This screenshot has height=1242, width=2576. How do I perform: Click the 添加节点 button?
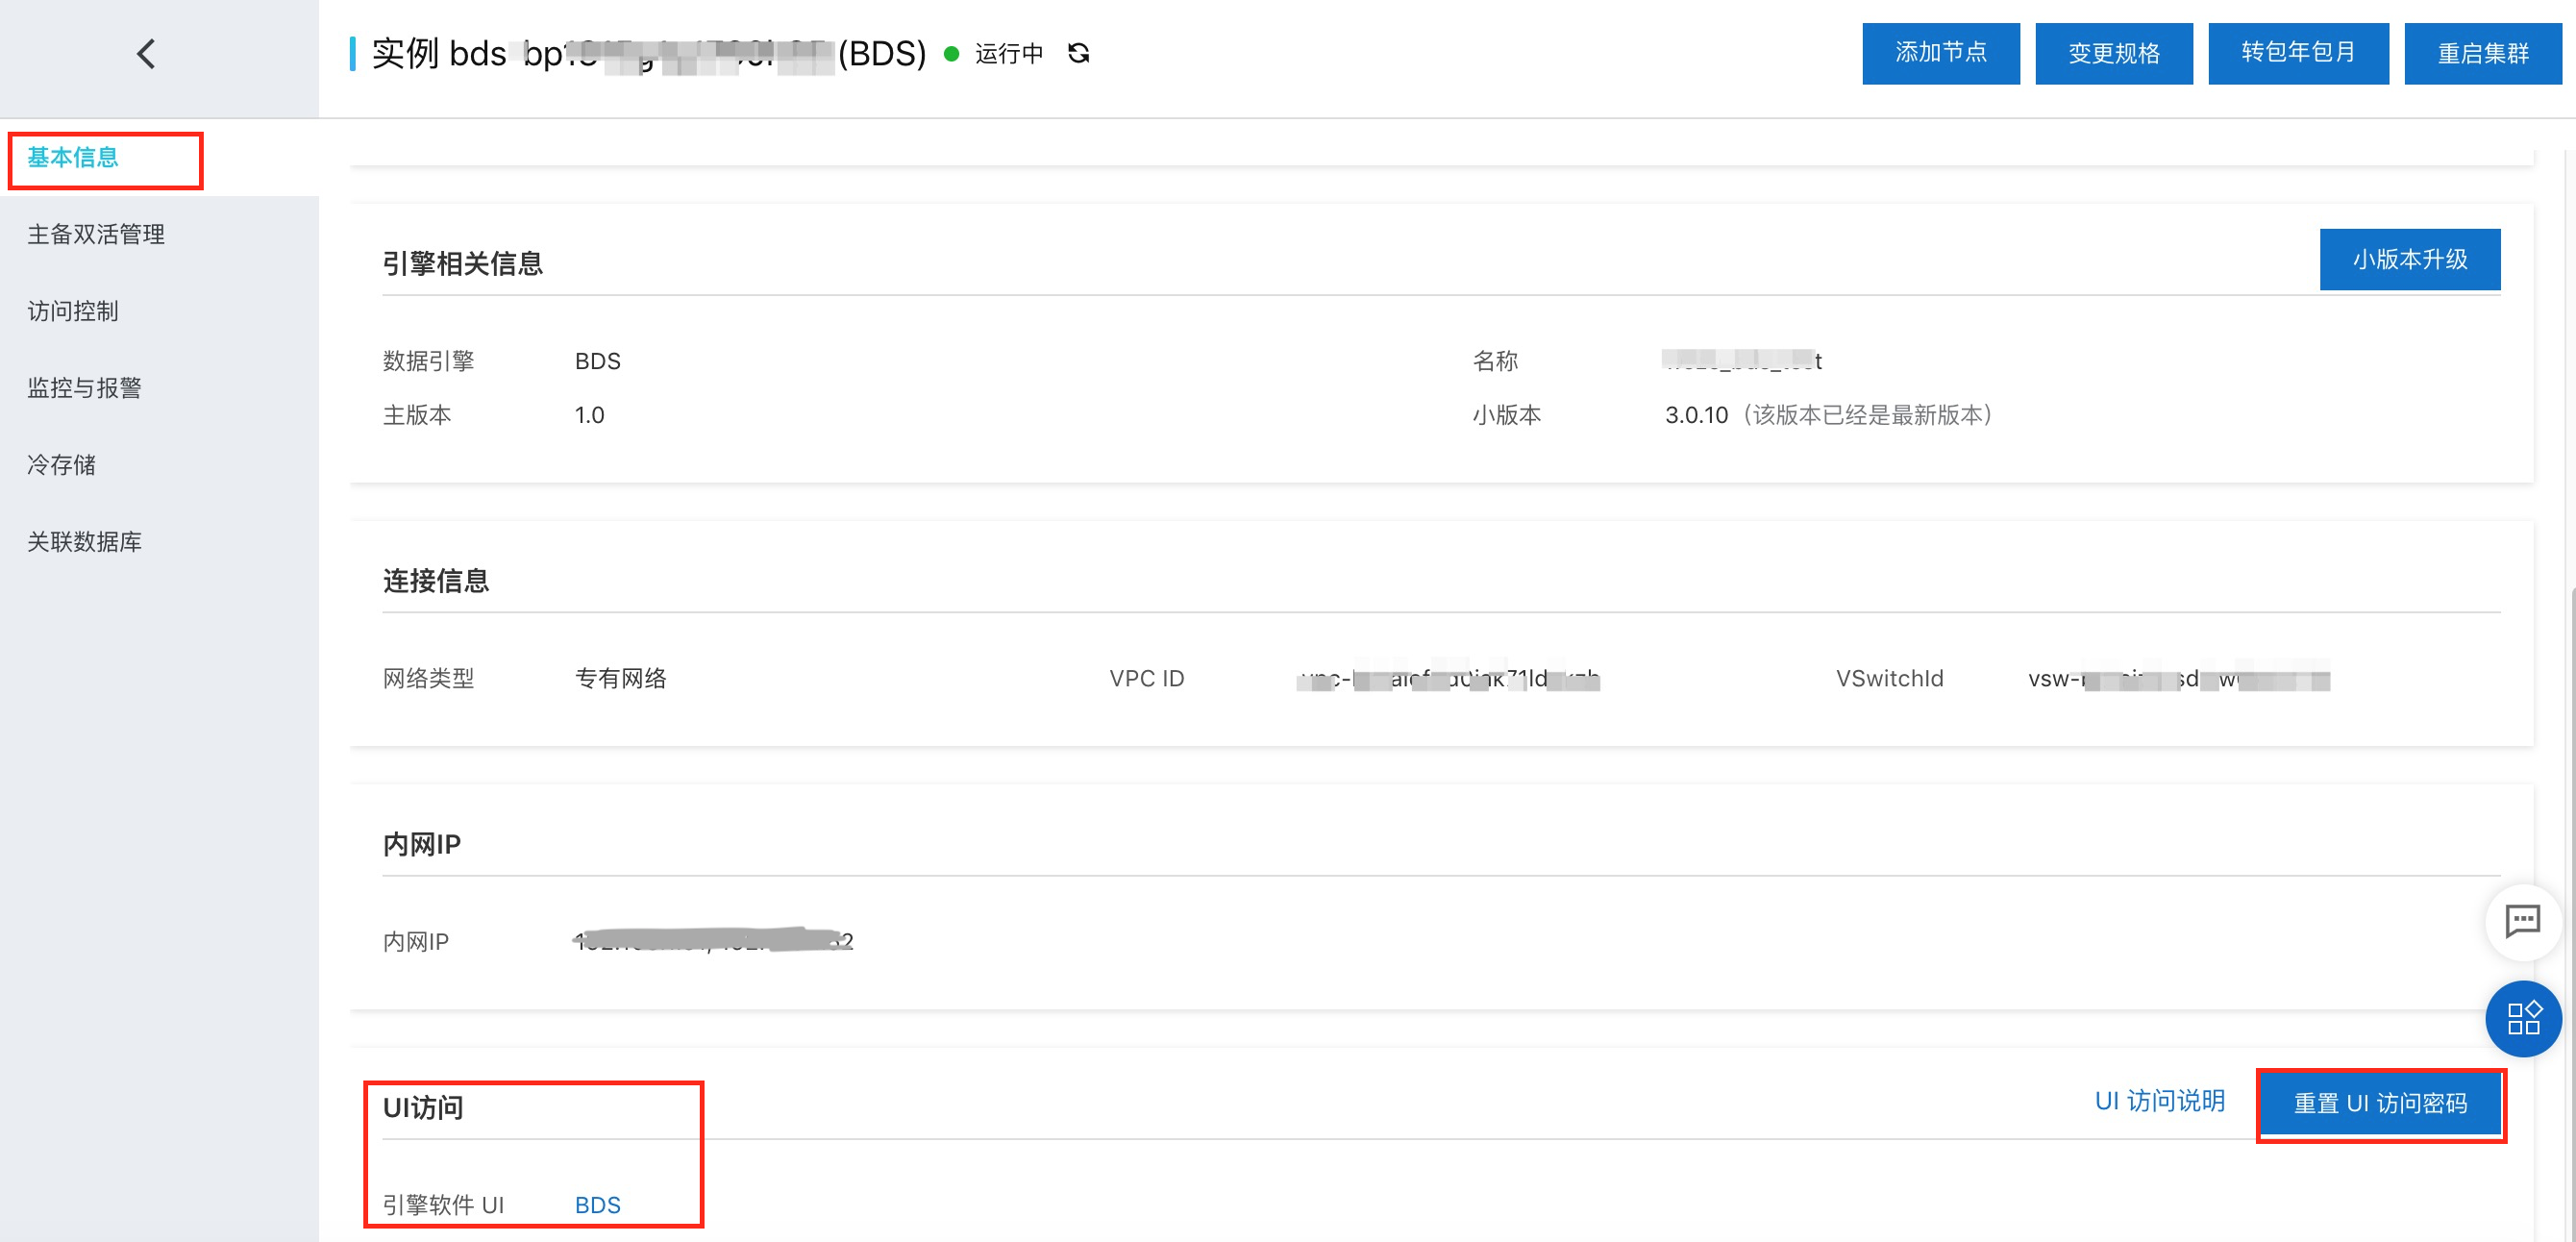1940,53
